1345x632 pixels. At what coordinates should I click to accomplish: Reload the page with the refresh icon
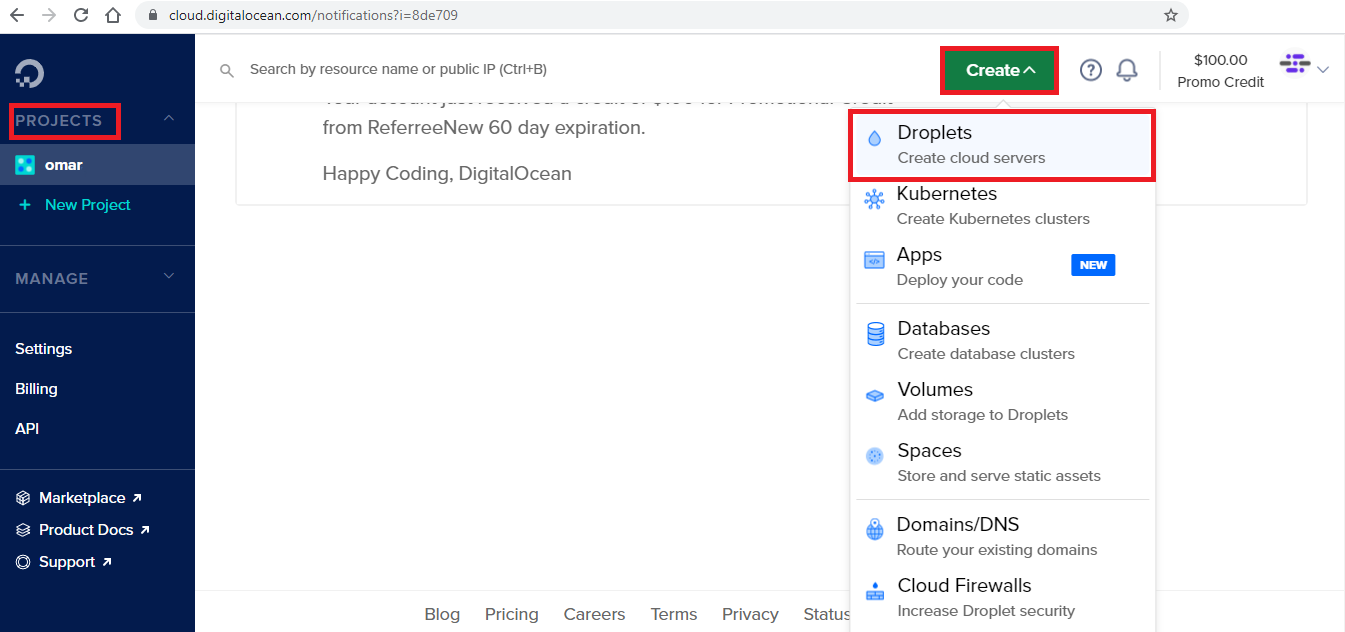[x=81, y=15]
